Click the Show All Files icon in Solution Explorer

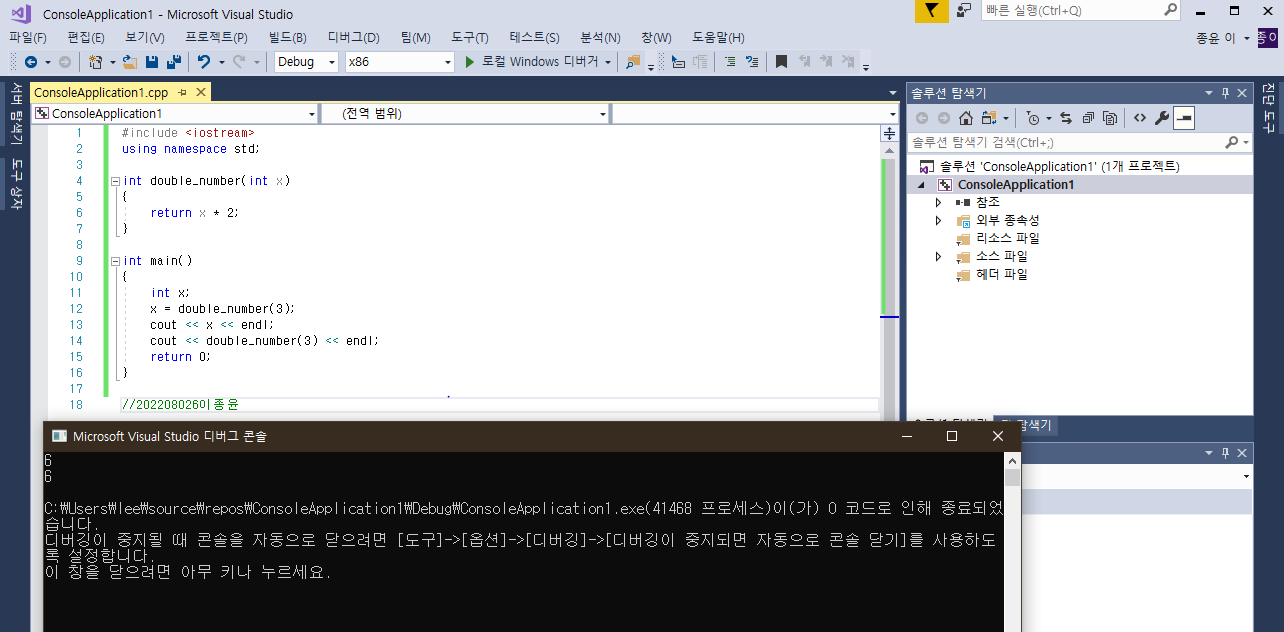pos(1110,118)
